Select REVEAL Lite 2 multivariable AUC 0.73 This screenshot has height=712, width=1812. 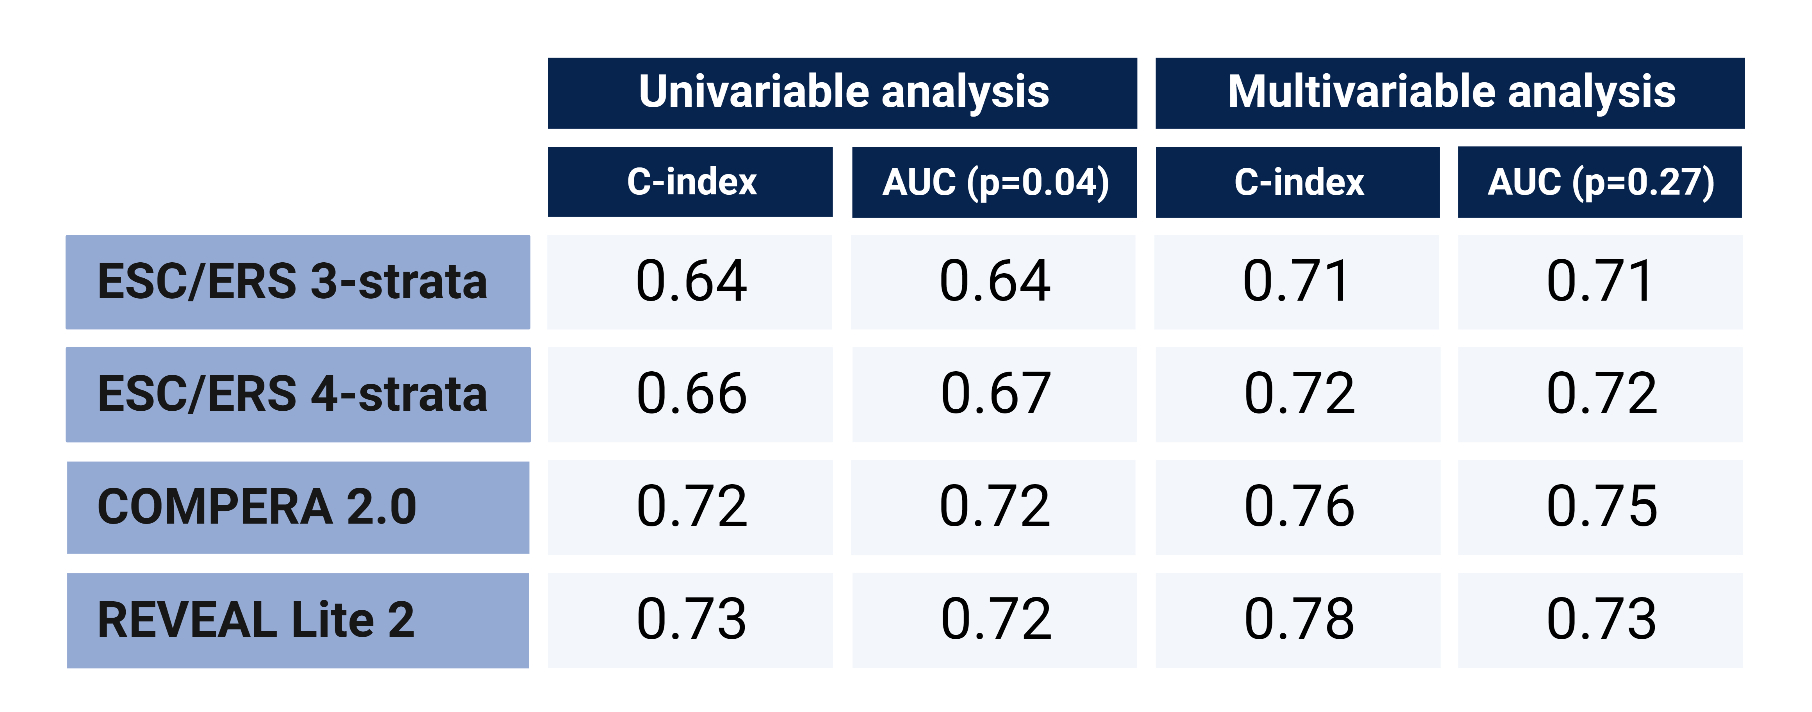click(1600, 620)
